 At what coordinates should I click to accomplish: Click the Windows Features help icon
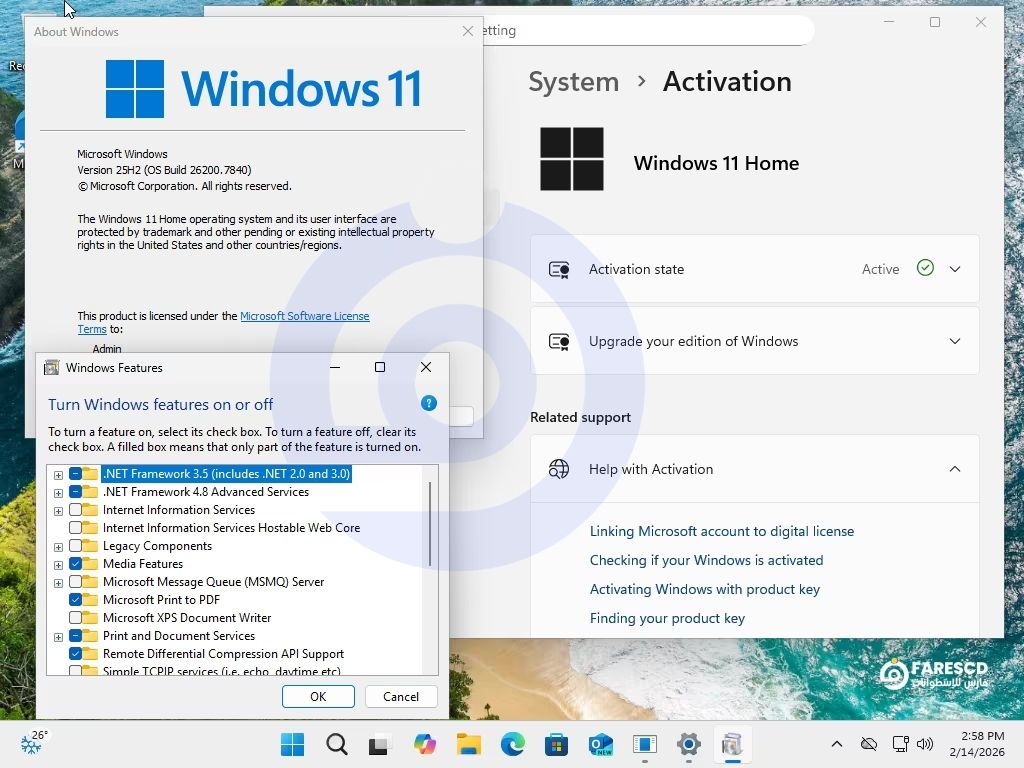click(x=429, y=404)
